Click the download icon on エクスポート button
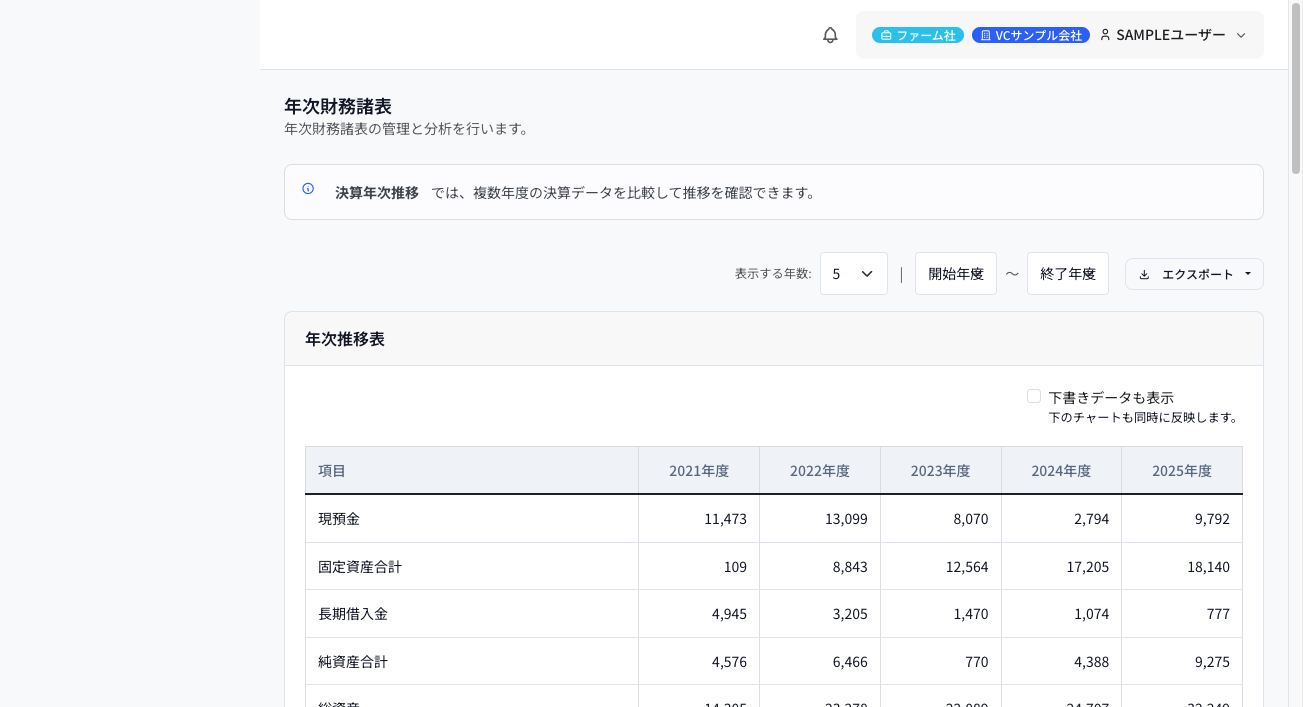 (x=1144, y=273)
